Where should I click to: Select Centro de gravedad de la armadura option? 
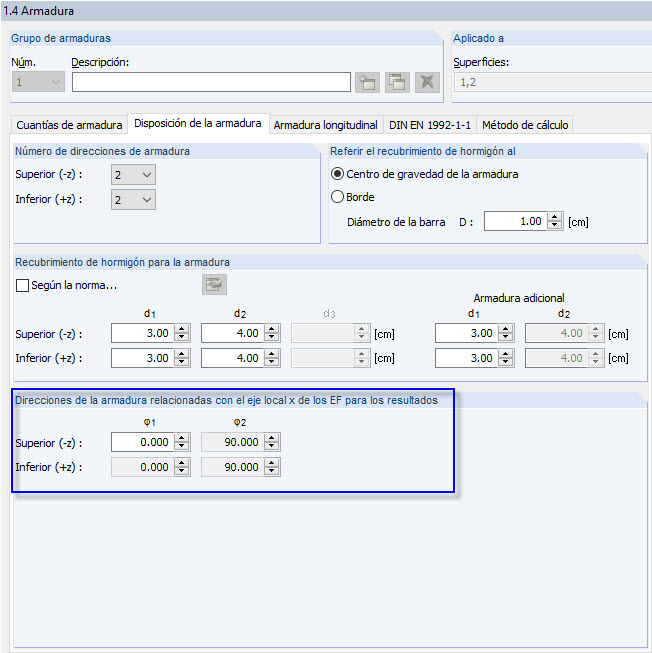[424, 174]
